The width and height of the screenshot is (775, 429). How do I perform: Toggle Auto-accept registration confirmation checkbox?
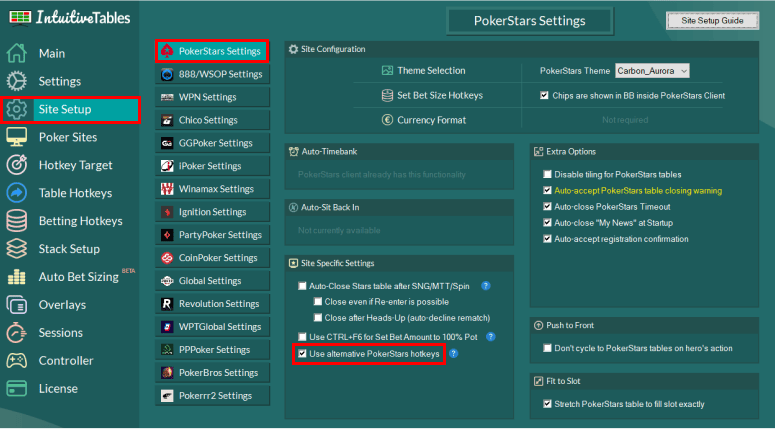tap(547, 239)
